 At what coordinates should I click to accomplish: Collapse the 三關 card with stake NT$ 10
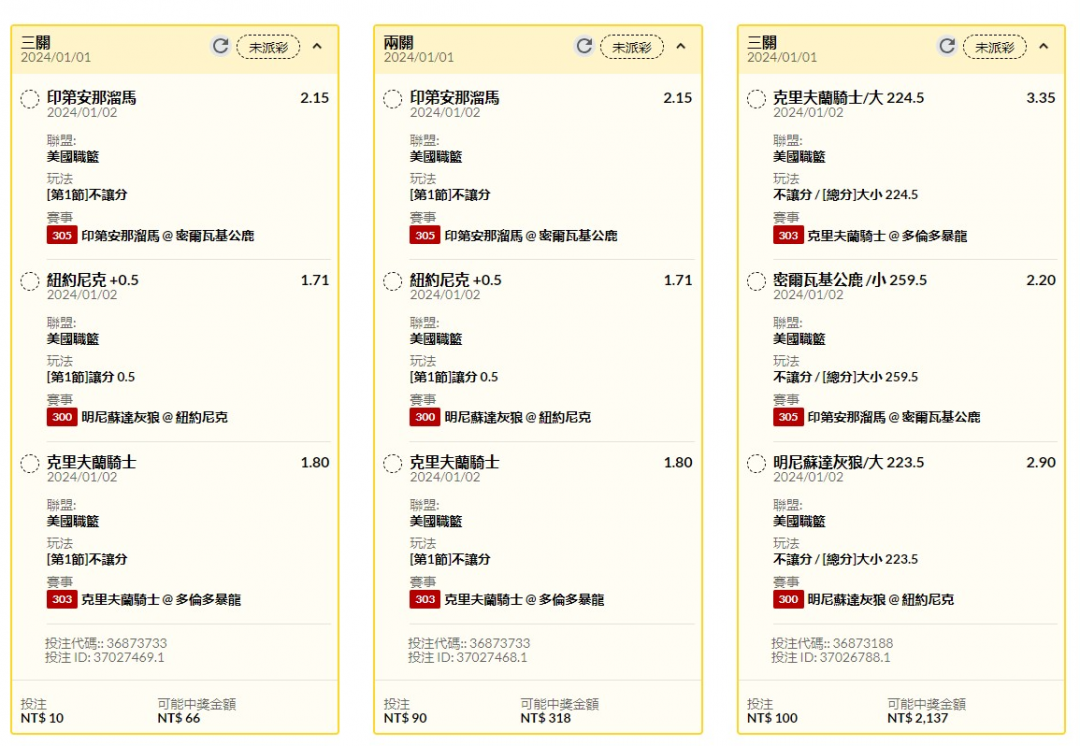coord(317,46)
